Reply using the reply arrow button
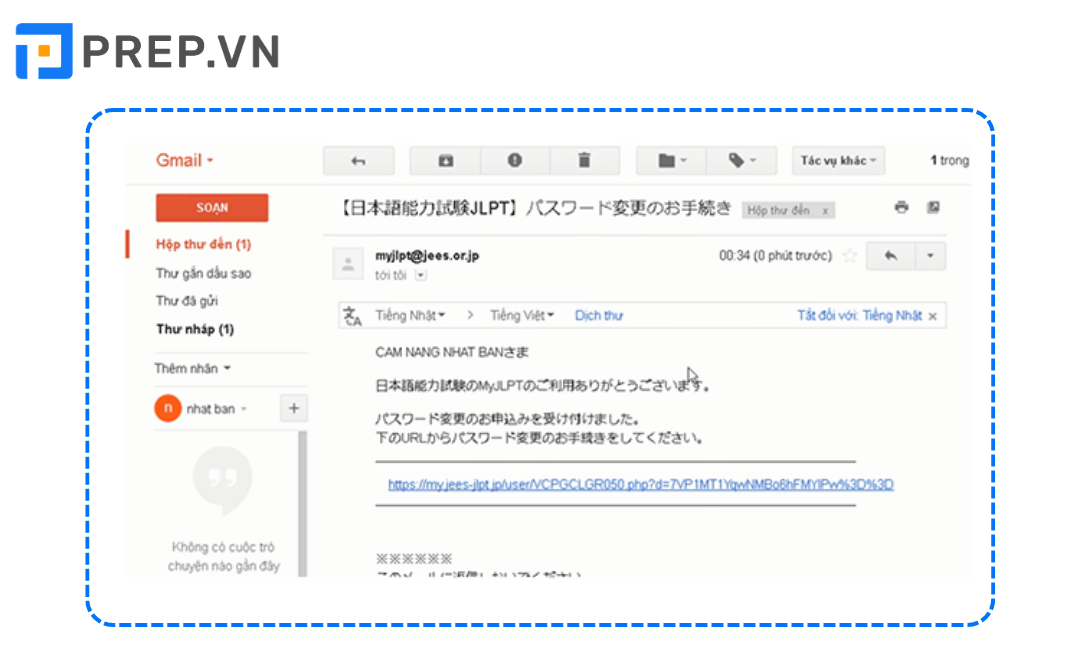Viewport: 1080px width, 660px height. pyautogui.click(x=891, y=256)
